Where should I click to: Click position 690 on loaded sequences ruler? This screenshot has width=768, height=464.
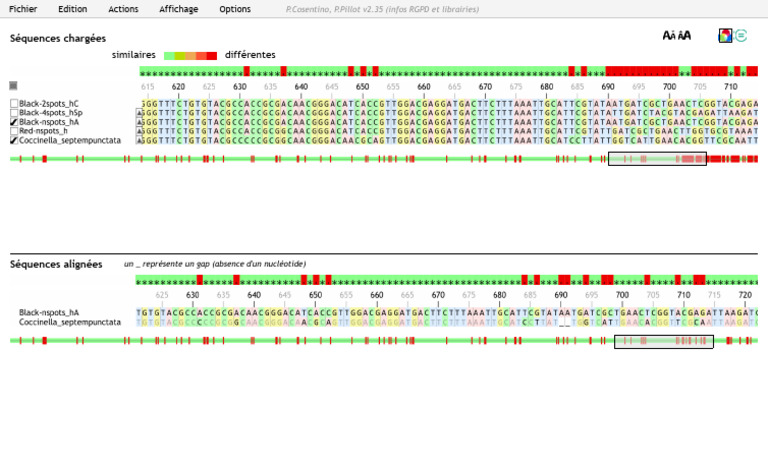point(608,87)
